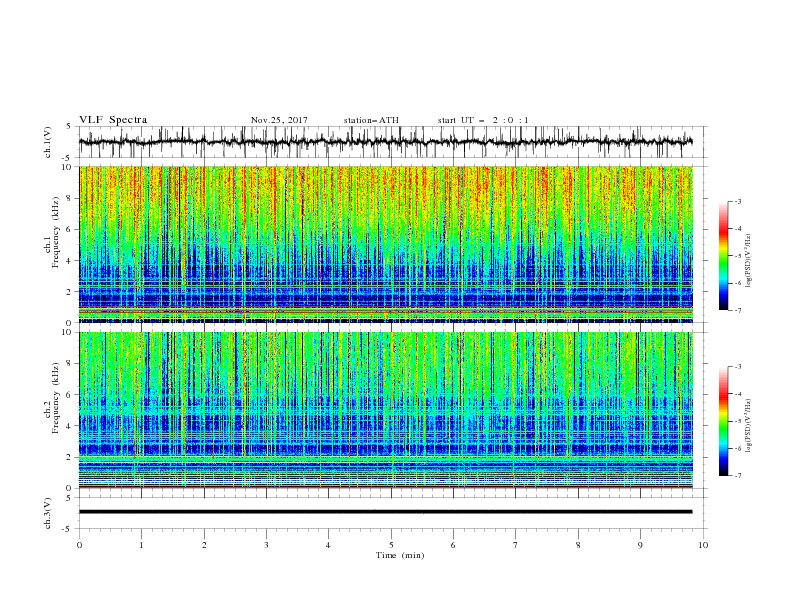Click time axis tick label "3"
The height and width of the screenshot is (612, 792).
(x=266, y=545)
